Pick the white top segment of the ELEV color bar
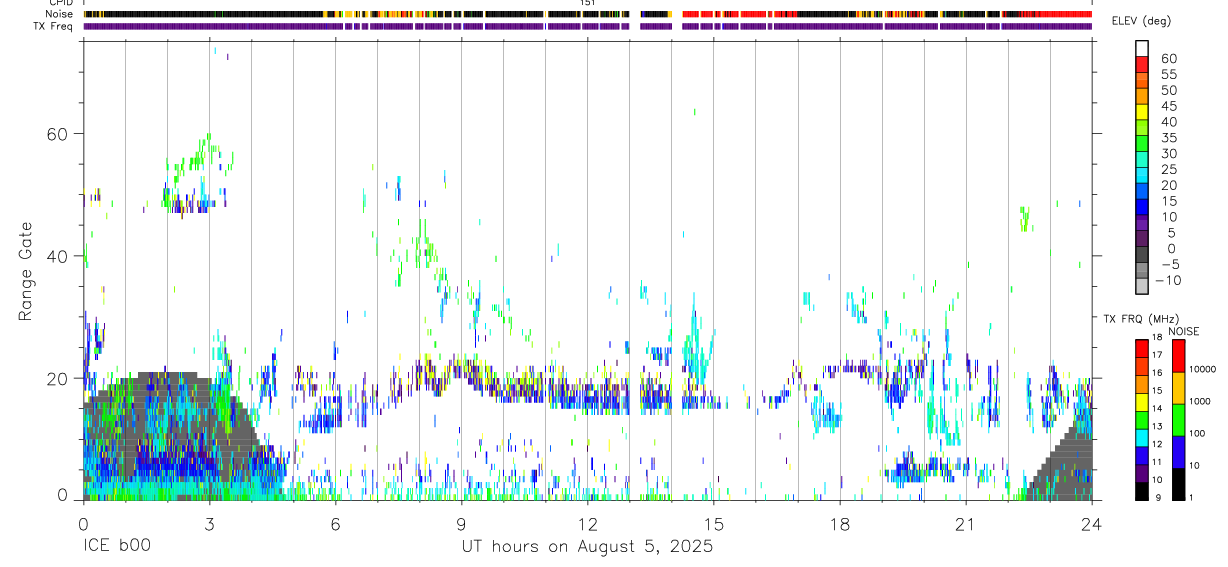 point(1142,50)
